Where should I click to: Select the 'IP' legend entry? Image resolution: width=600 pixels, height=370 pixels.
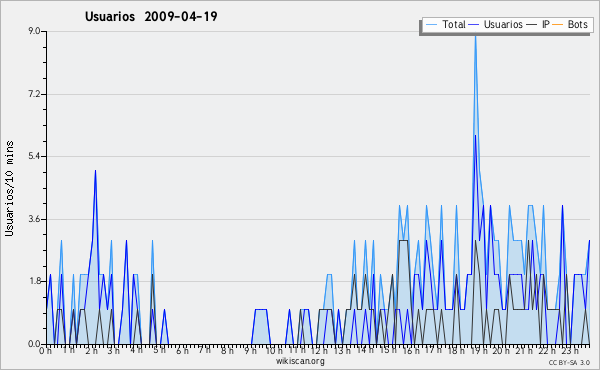pos(538,24)
